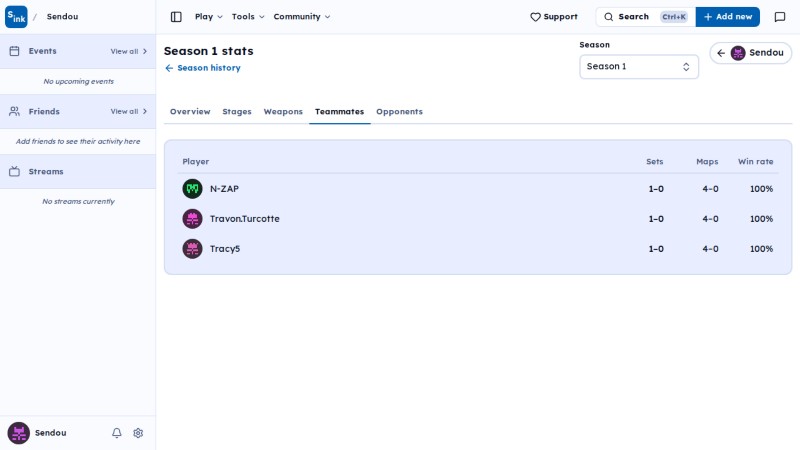
Task: Click the Support heart button
Action: [554, 17]
